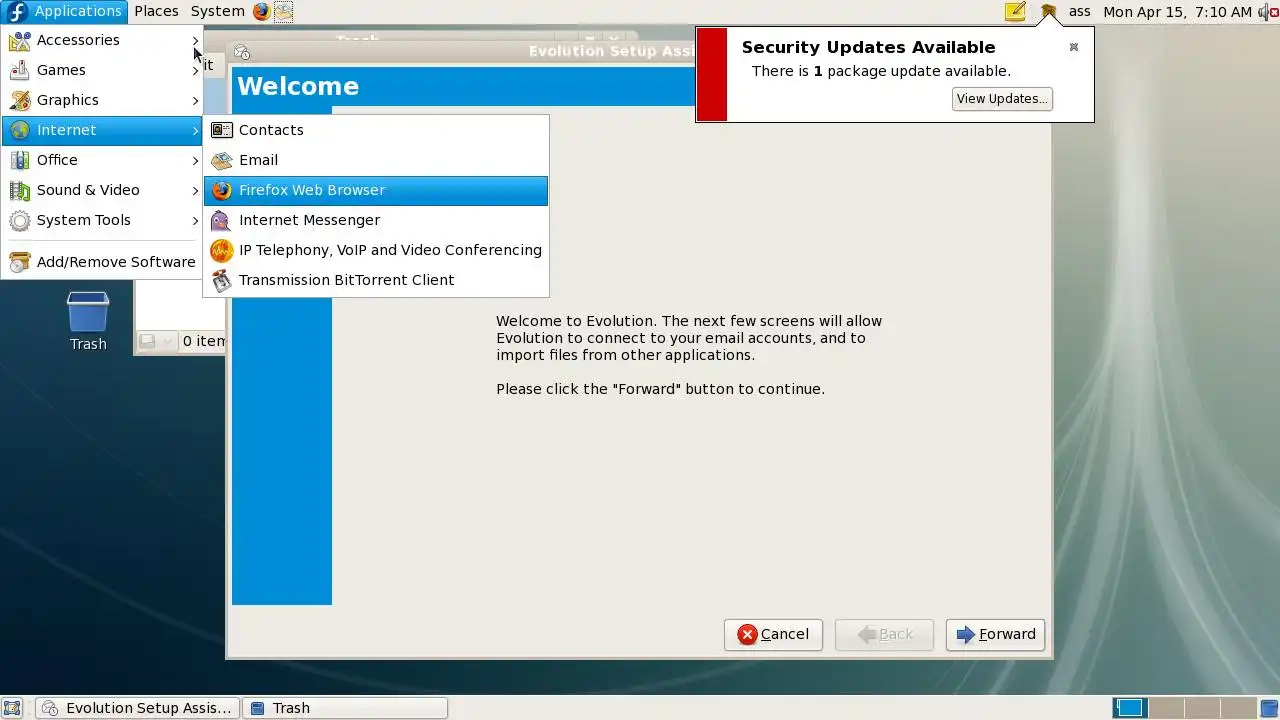Launch Contacts from Internet submenu

click(376, 130)
